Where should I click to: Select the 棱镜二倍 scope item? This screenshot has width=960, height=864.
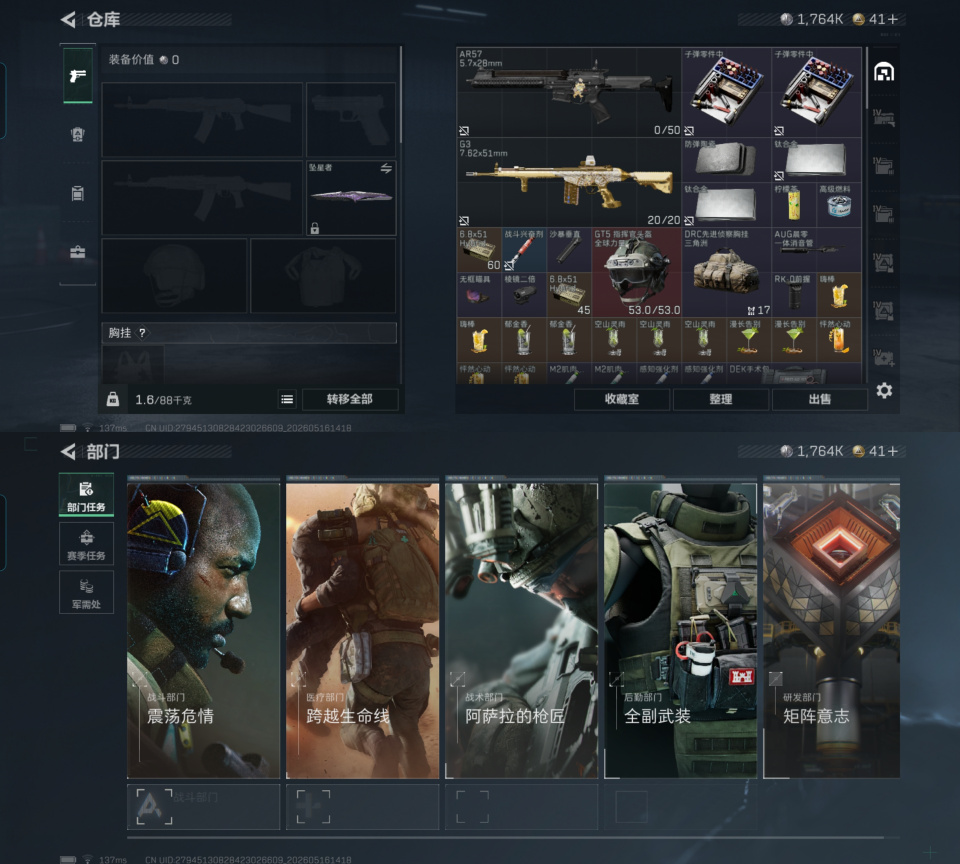click(525, 295)
